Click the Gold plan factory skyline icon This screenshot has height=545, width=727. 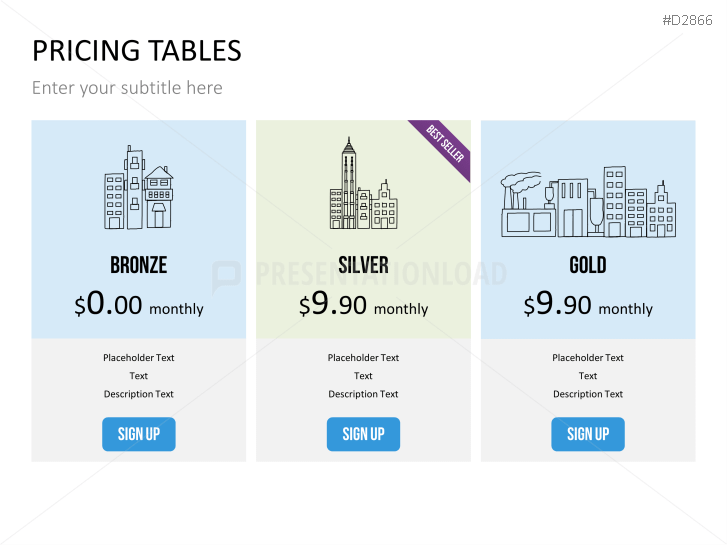[588, 203]
